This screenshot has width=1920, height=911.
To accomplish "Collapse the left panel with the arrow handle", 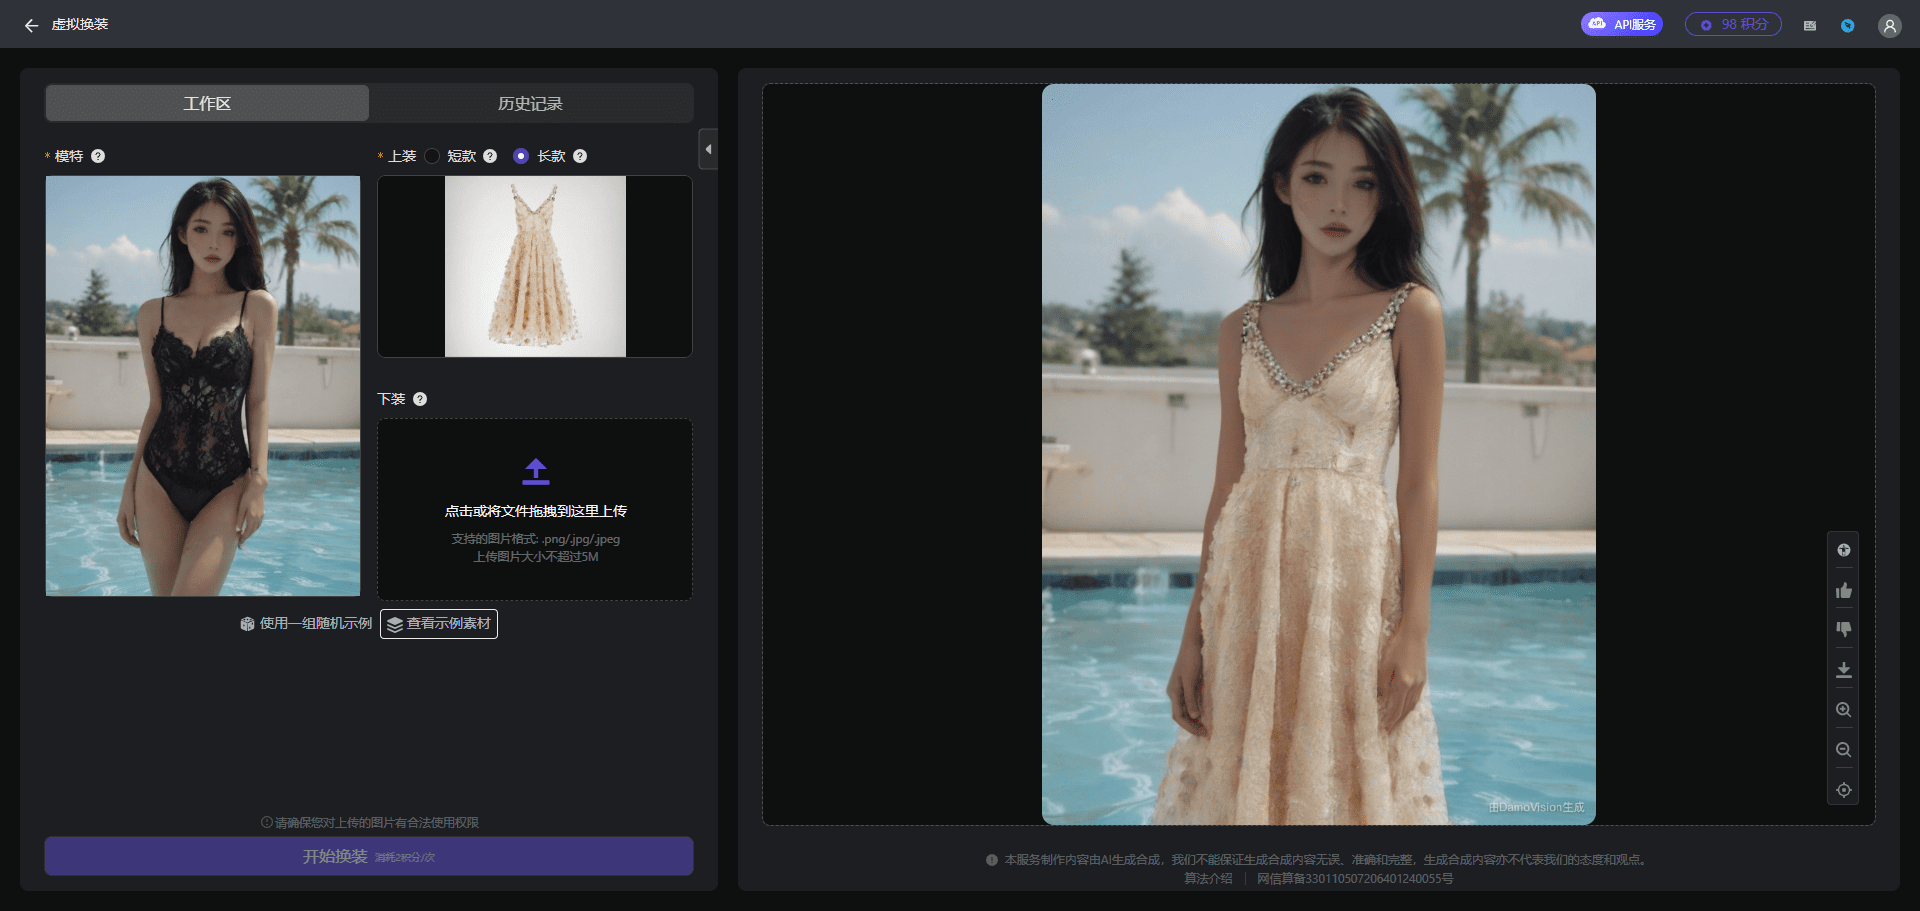I will [x=708, y=149].
